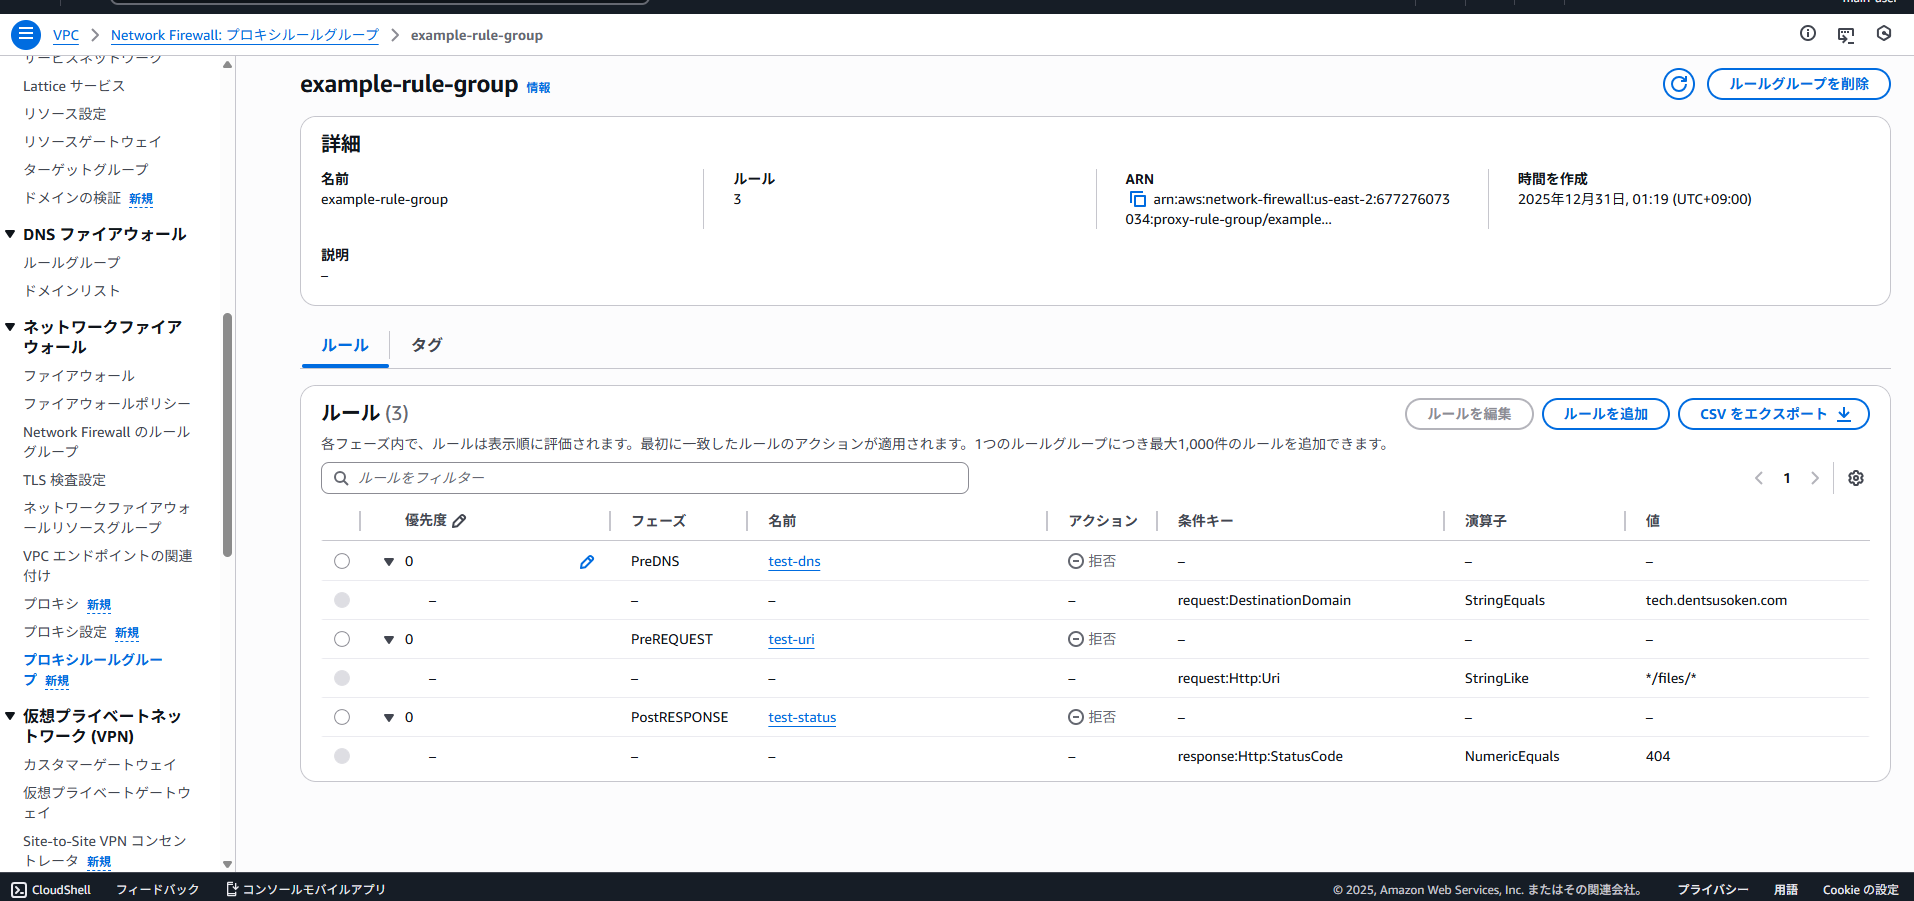Click the ルールをフィルター search field
This screenshot has height=901, width=1914.
pyautogui.click(x=645, y=478)
